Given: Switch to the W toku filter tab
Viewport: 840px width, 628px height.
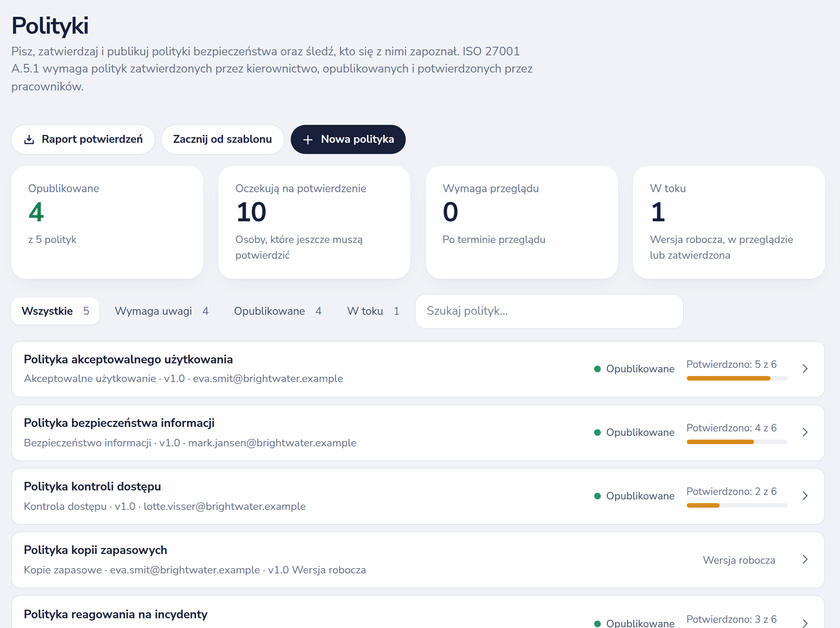Looking at the screenshot, I should point(373,311).
